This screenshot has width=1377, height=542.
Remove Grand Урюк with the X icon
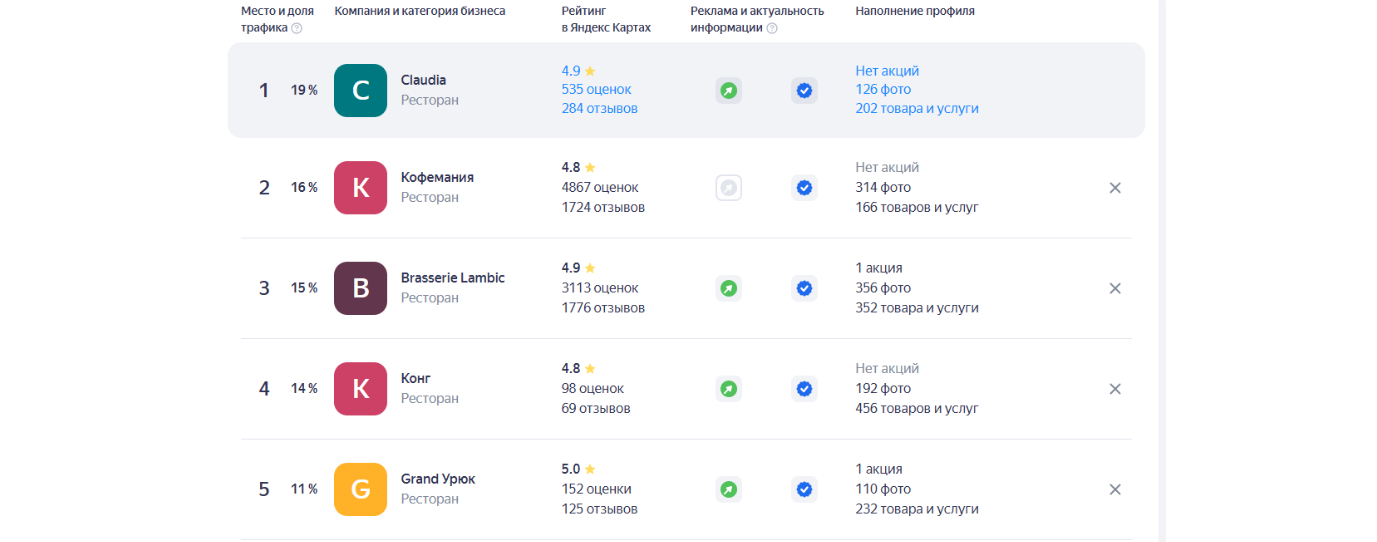point(1115,490)
